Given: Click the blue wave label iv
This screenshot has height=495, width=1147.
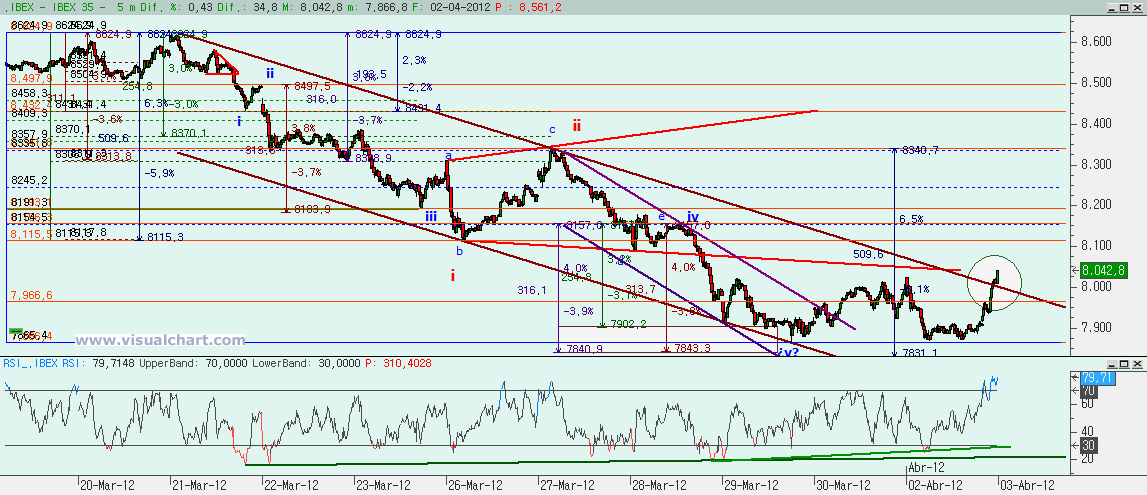Looking at the screenshot, I should click(x=693, y=216).
